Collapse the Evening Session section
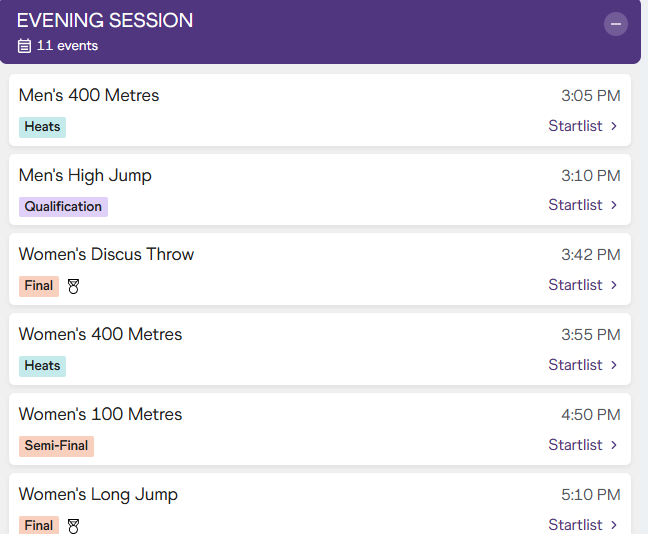Viewport: 648px width, 534px height. pyautogui.click(x=616, y=24)
